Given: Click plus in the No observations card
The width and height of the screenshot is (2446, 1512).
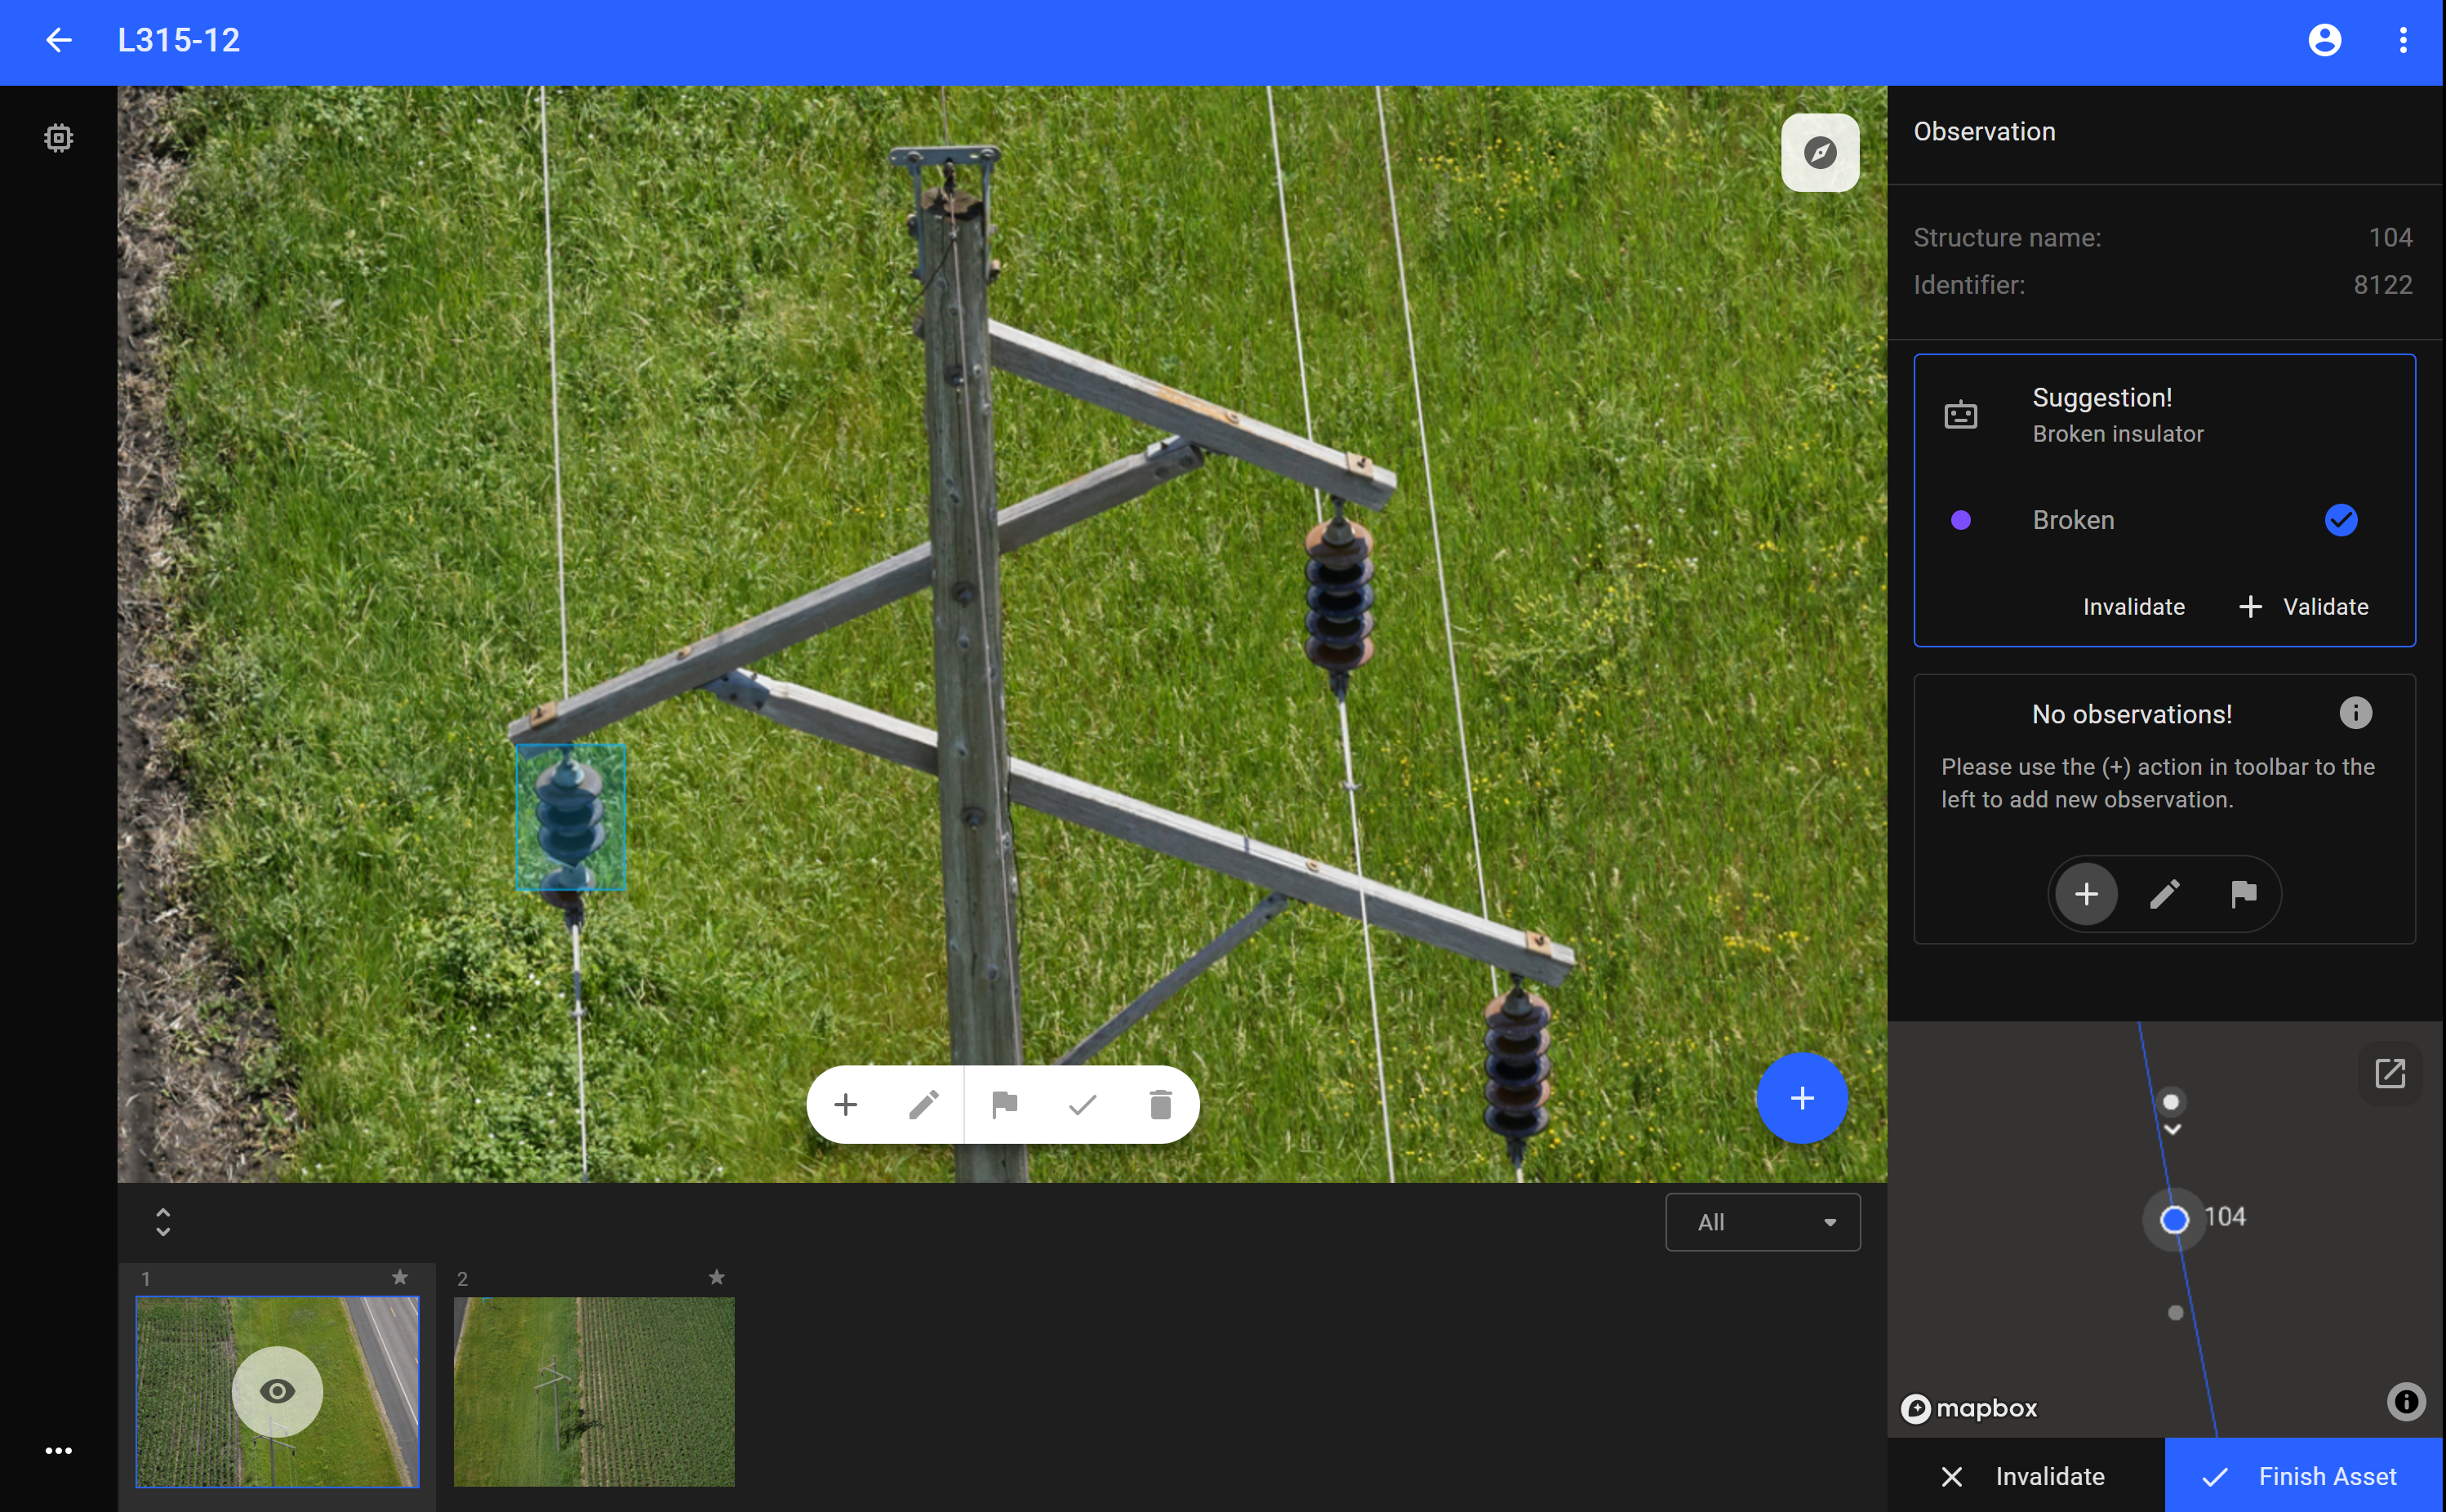Looking at the screenshot, I should (2087, 894).
